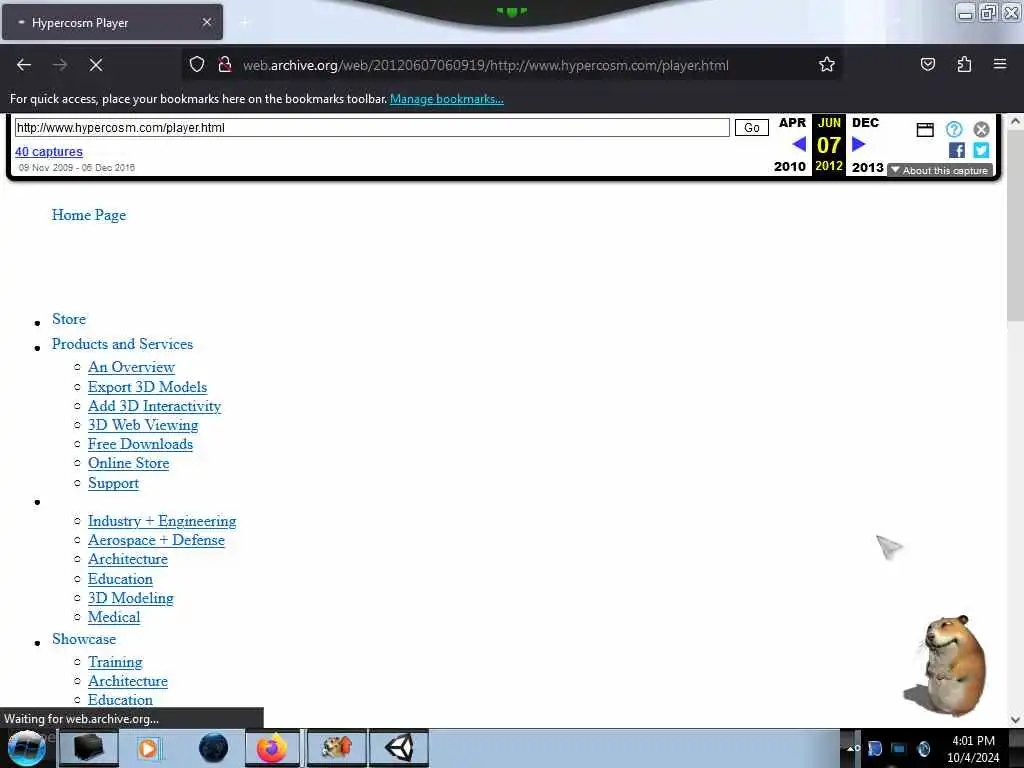
Task: Open the Pocket save icon
Action: 927,65
